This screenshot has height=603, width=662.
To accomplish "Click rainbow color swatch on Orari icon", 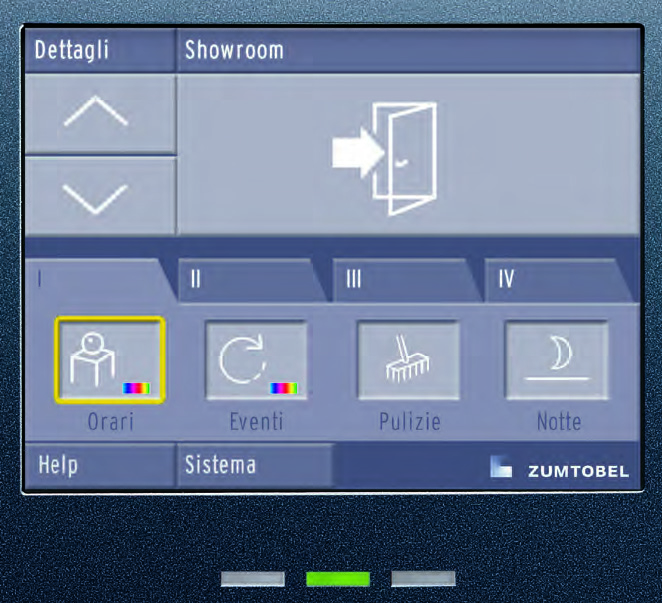I will 136,388.
